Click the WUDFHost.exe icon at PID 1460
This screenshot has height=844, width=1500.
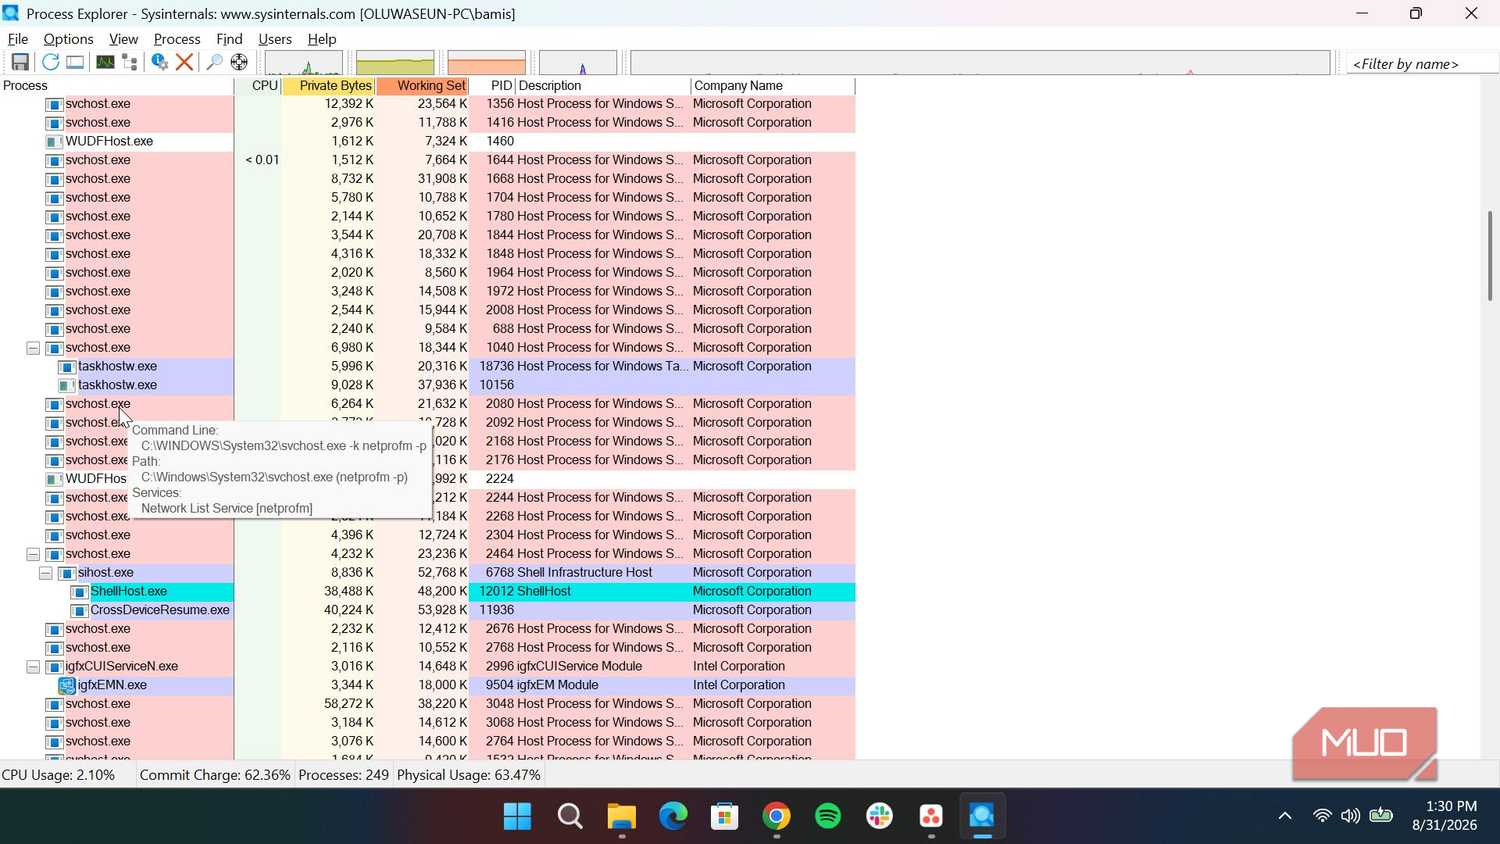[54, 141]
